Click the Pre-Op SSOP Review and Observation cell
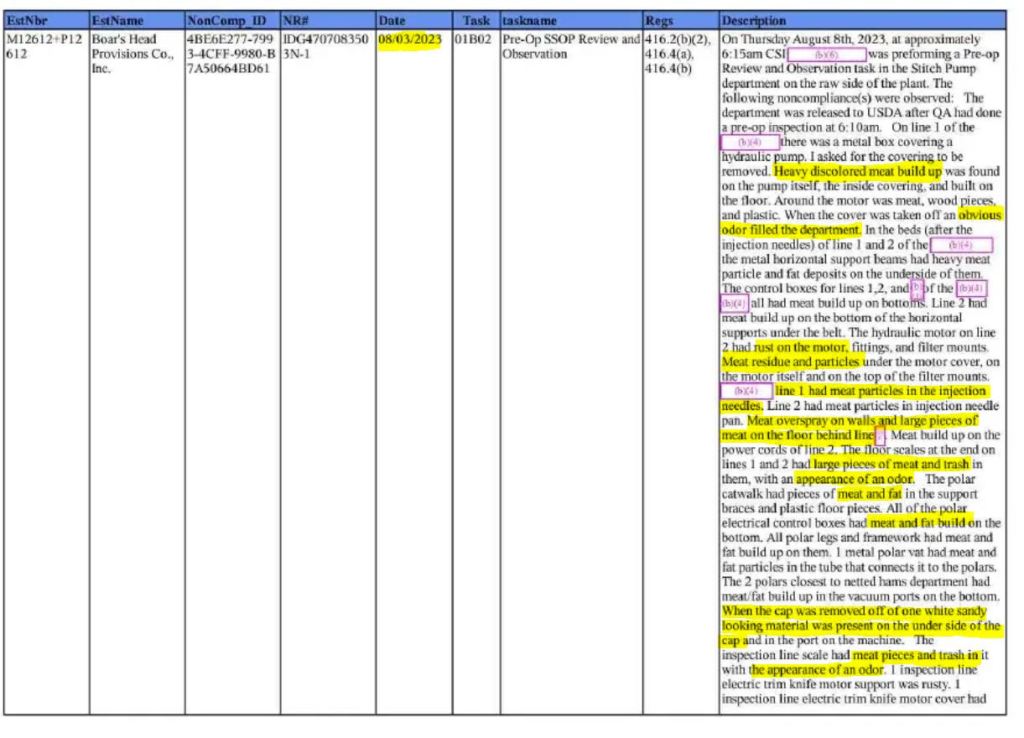 (570, 47)
